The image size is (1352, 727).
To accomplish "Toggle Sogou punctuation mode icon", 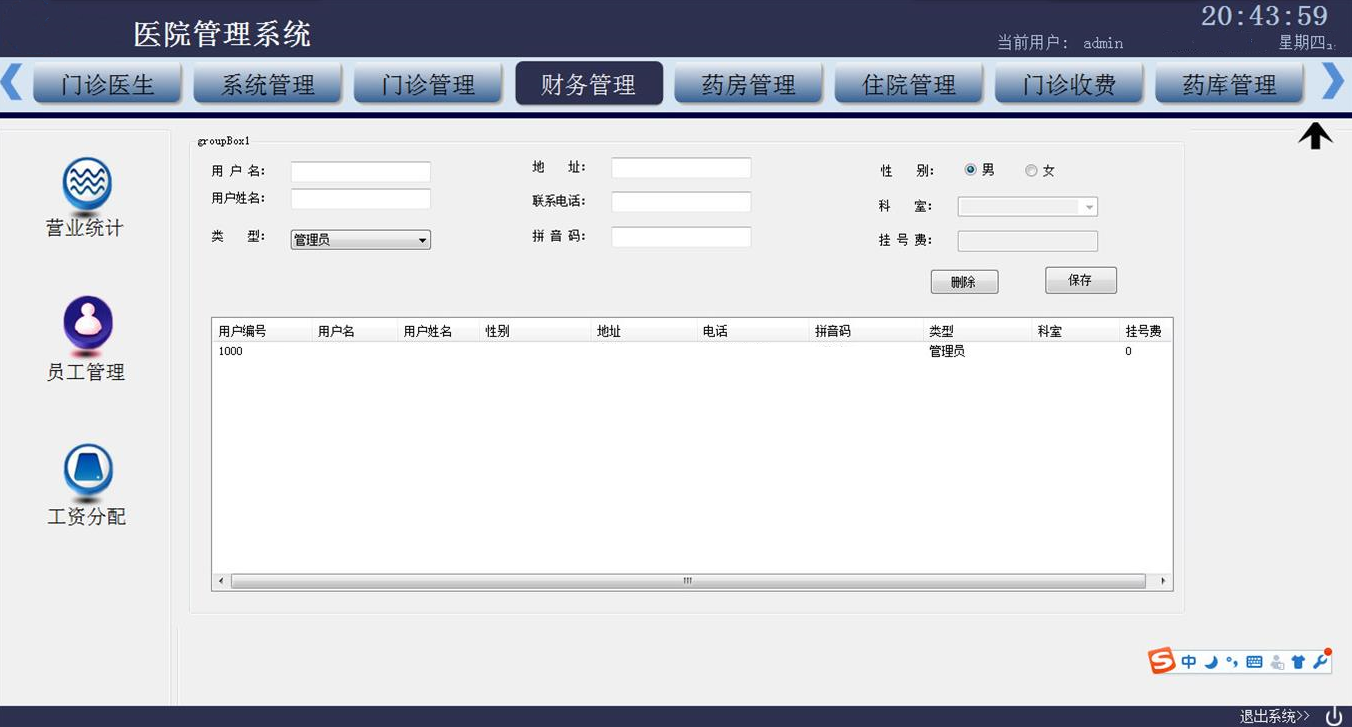I will (x=1231, y=662).
